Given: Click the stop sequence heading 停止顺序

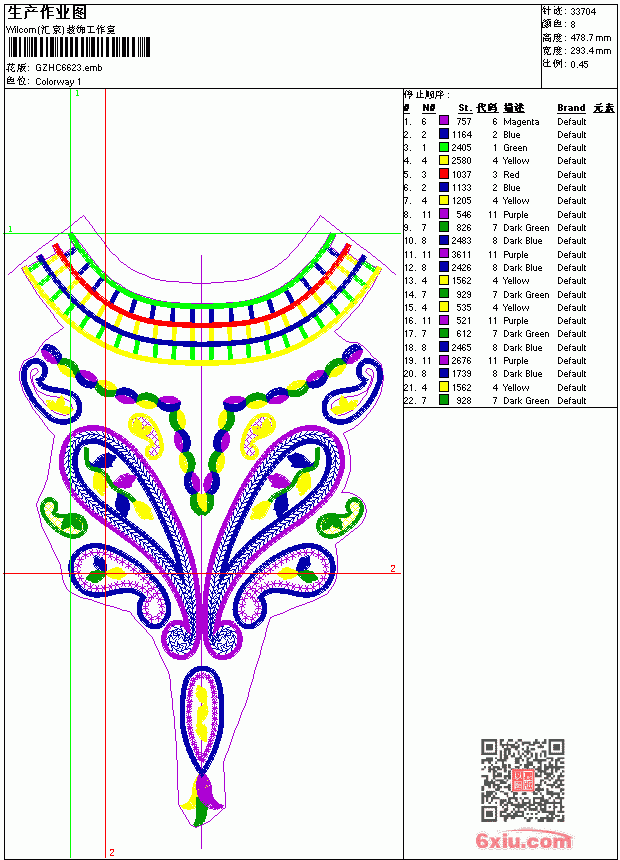Looking at the screenshot, I should tap(427, 95).
